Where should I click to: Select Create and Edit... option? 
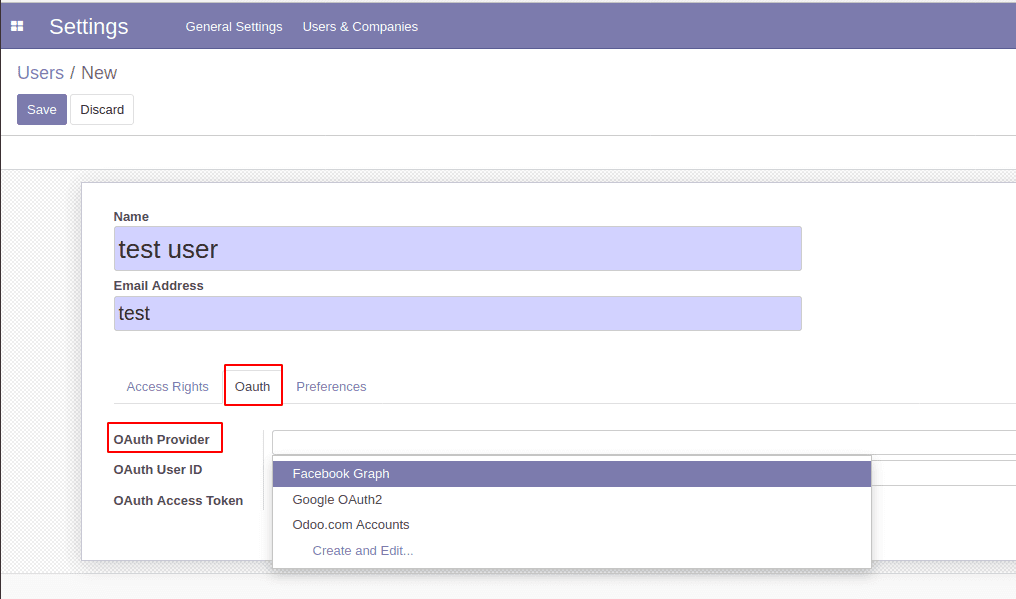click(x=572, y=550)
